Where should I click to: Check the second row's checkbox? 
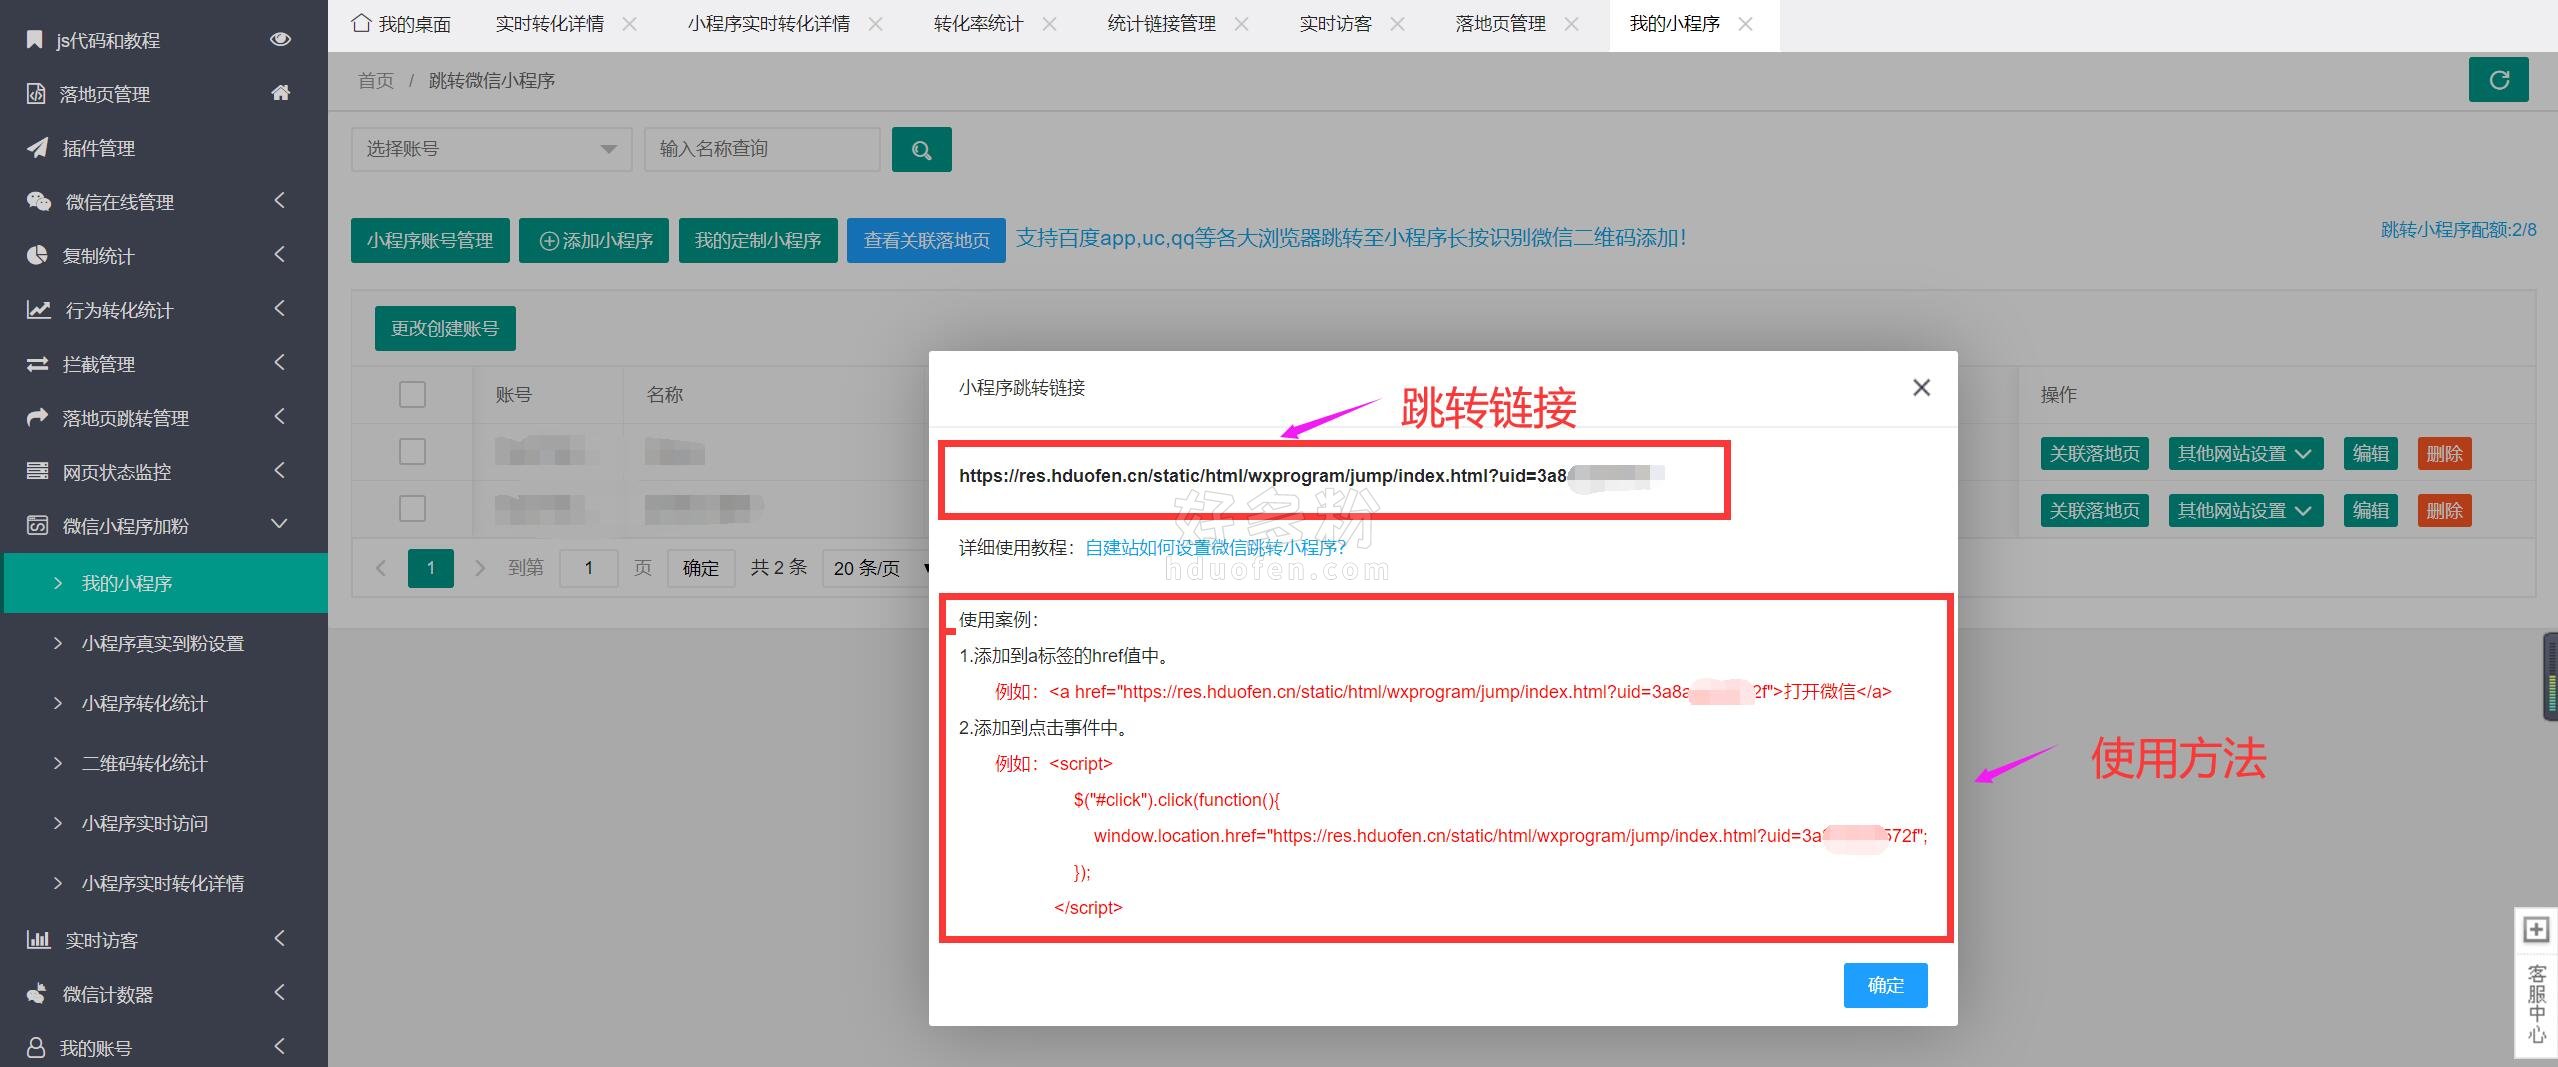pyautogui.click(x=412, y=509)
